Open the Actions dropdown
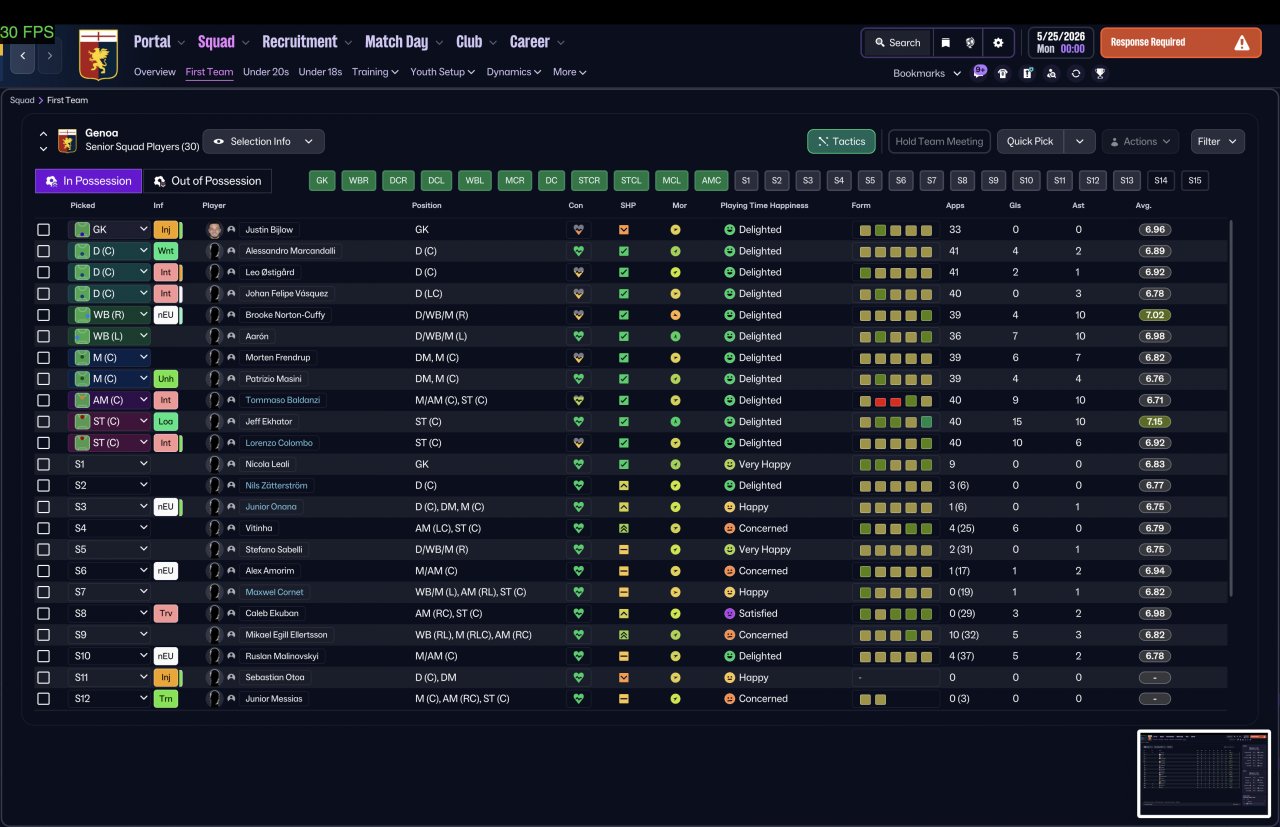The width and height of the screenshot is (1280, 827). pyautogui.click(x=1140, y=141)
